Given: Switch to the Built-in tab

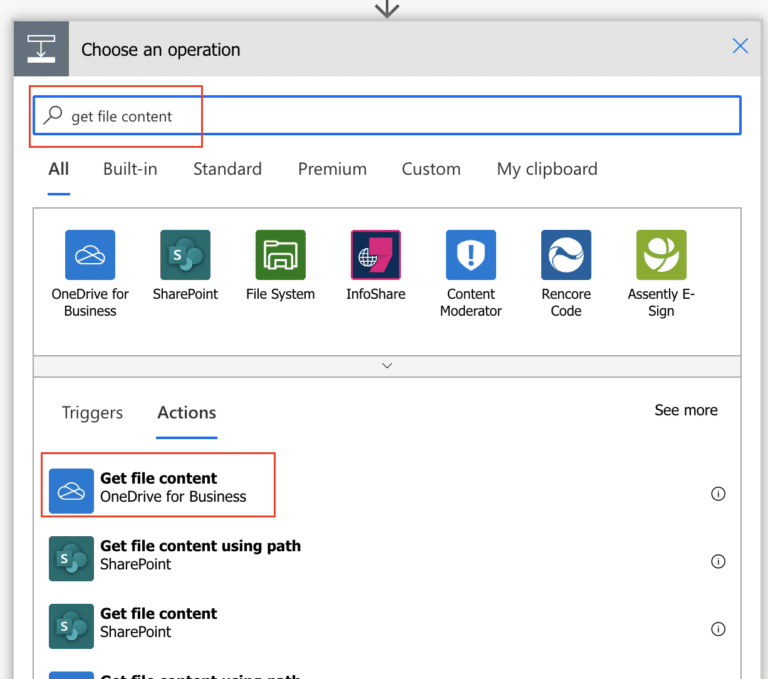Looking at the screenshot, I should [130, 169].
